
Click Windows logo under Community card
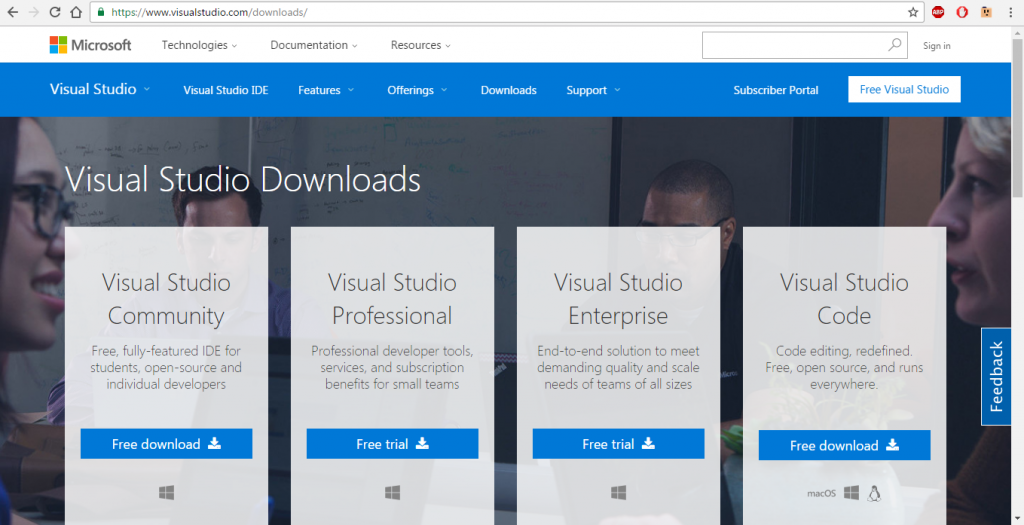point(167,492)
